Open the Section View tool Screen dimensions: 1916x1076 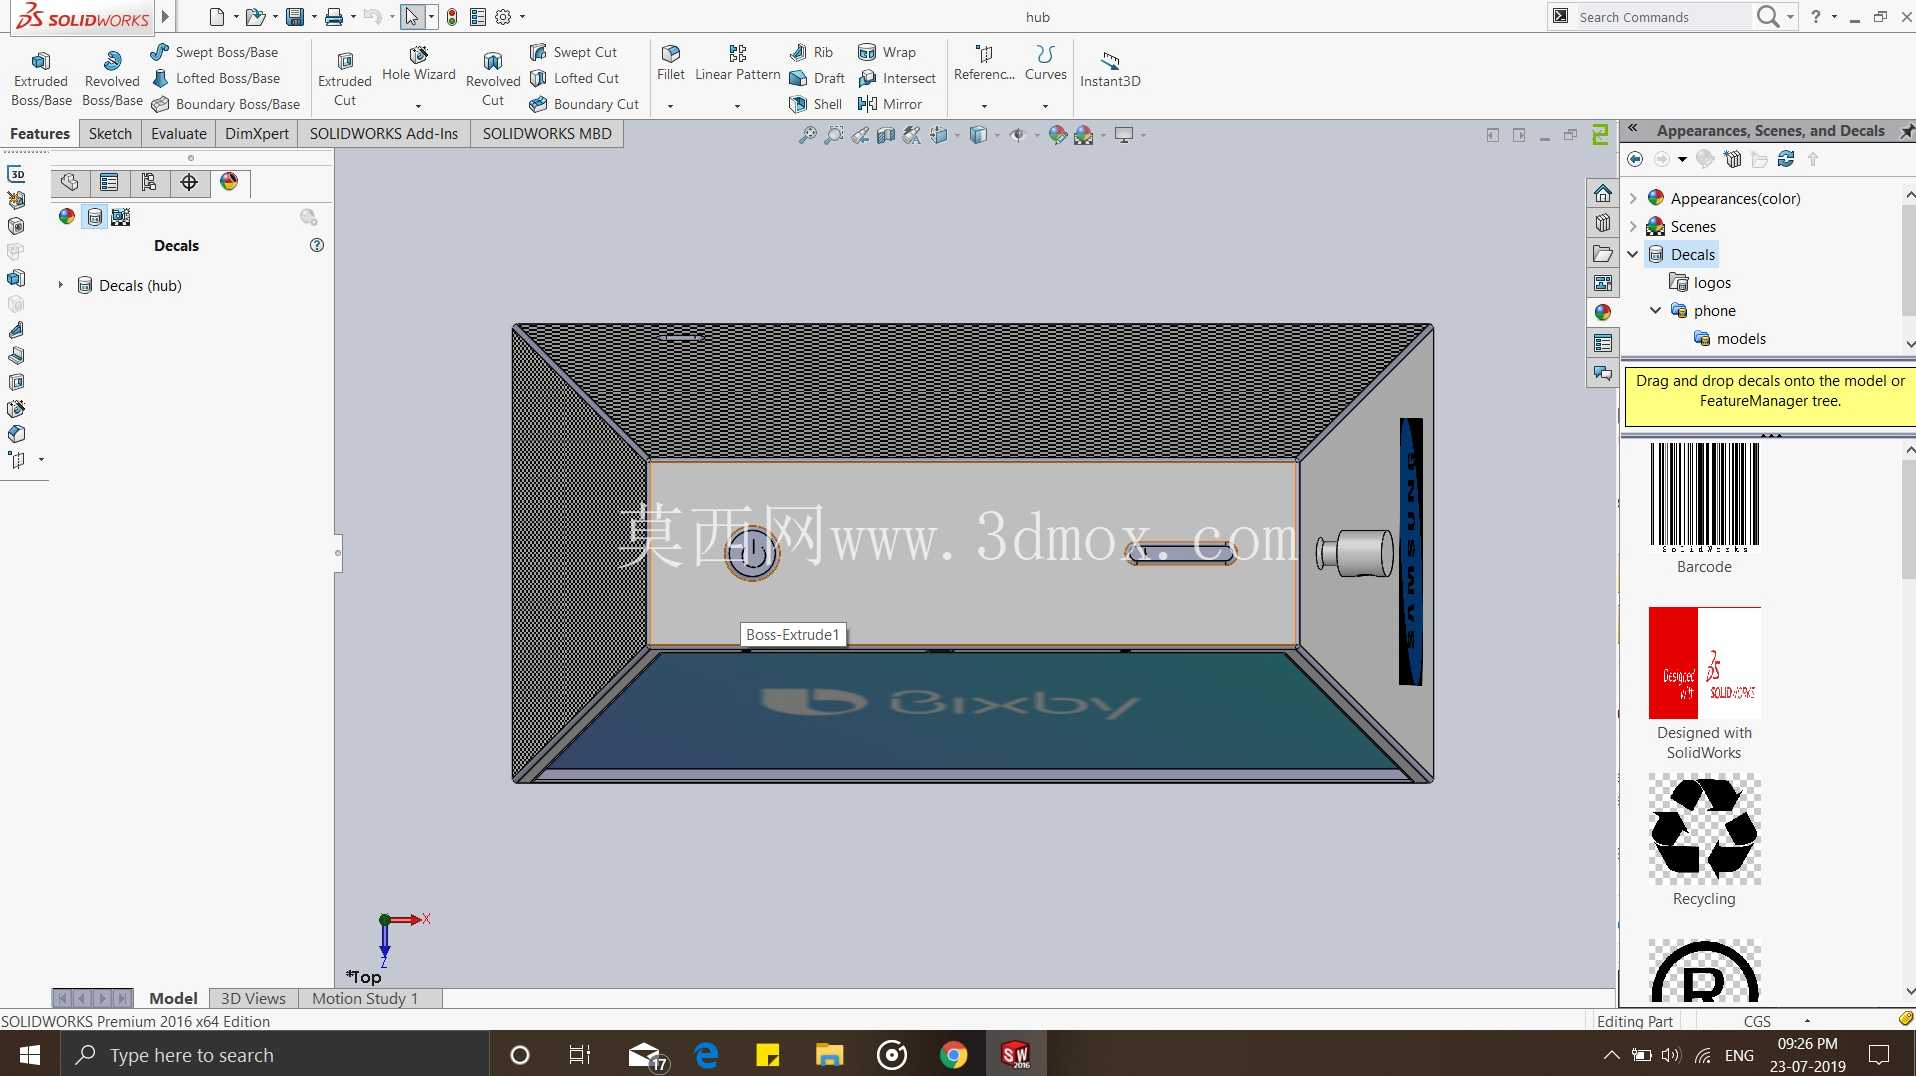886,135
